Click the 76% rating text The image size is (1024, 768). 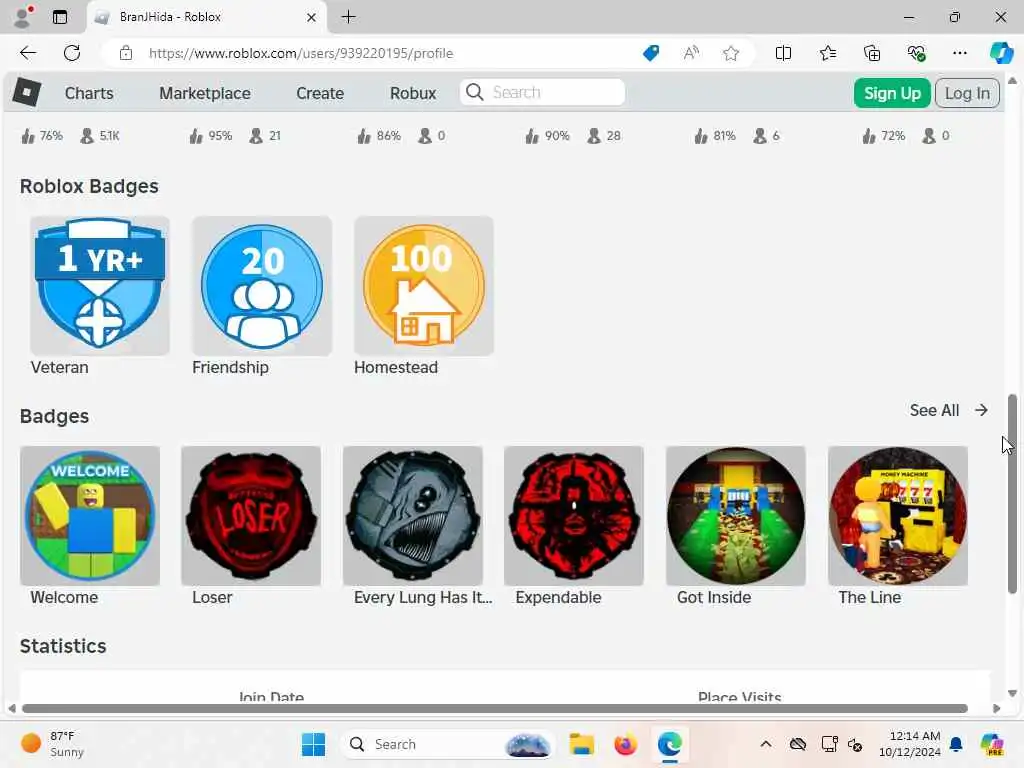[51, 136]
